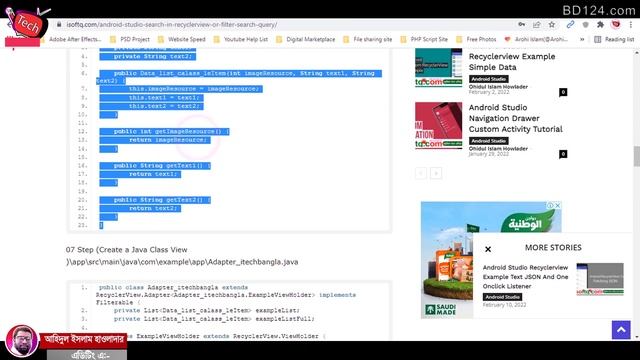
Task: Click the blue link extension icon
Action: [570, 24]
